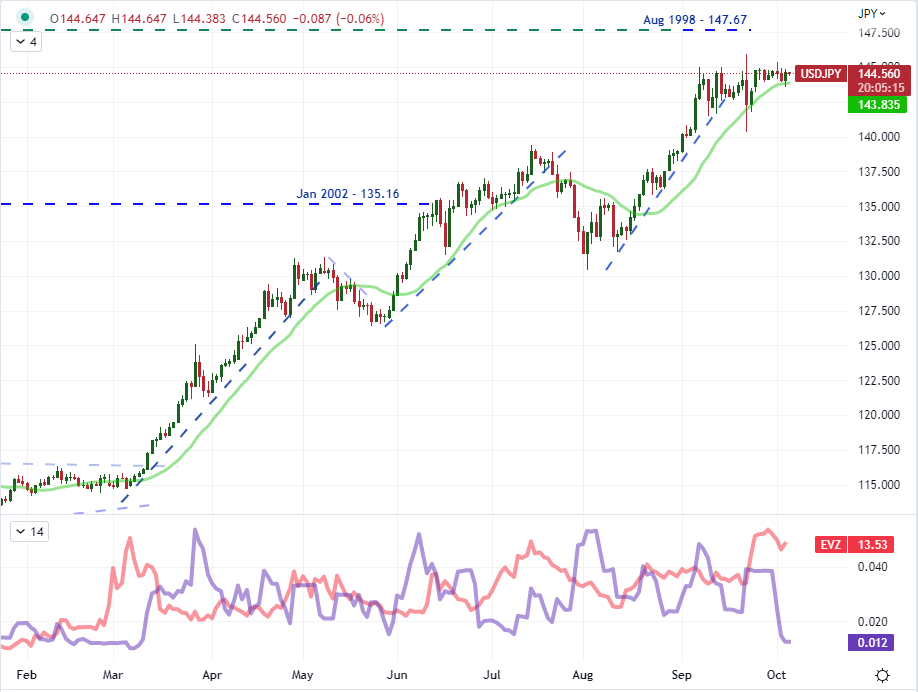
Task: Click the 140.000 price axis label
Action: (879, 136)
